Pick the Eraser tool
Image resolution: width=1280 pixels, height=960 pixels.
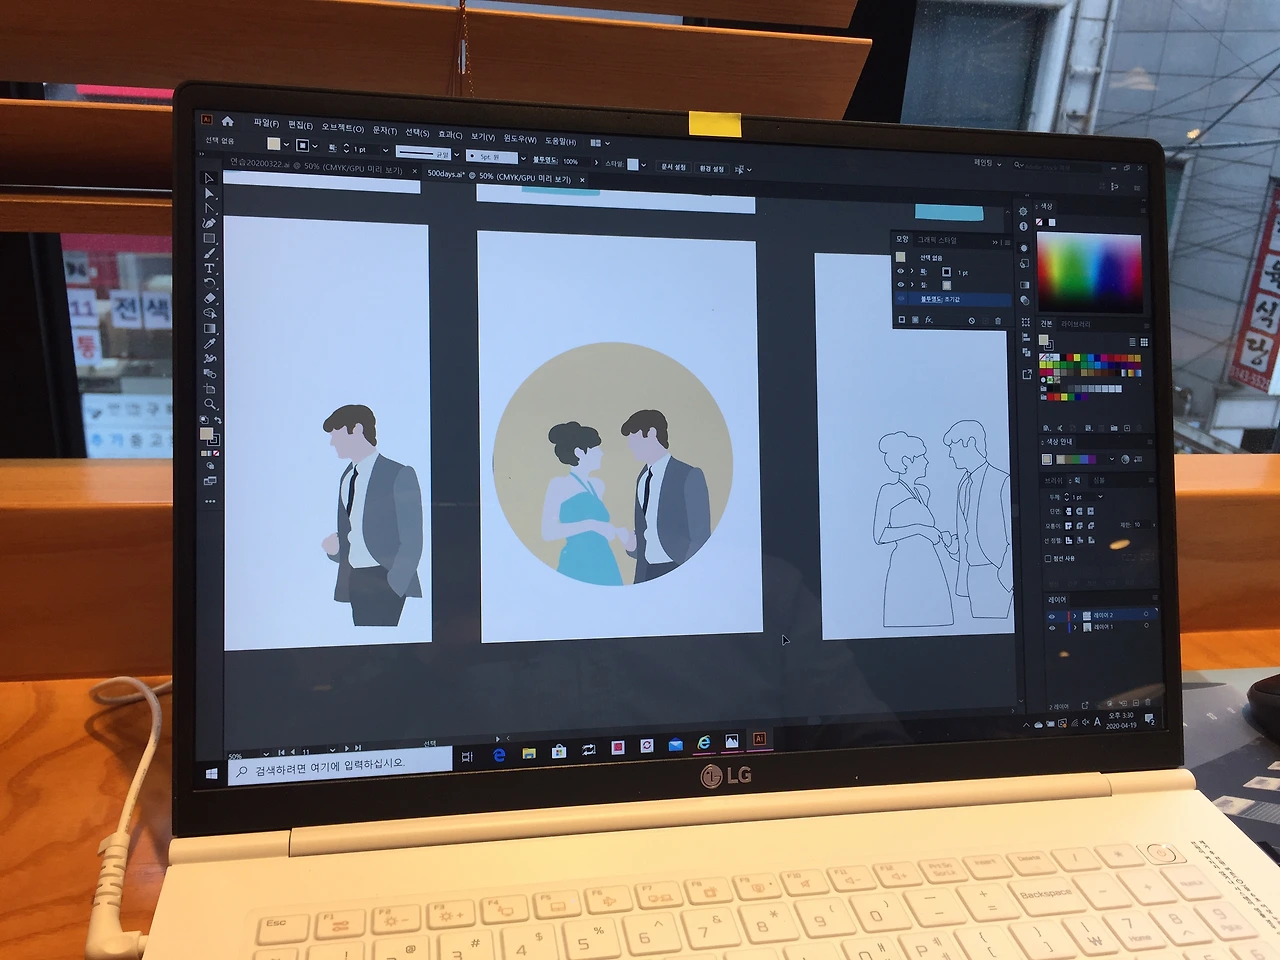coord(210,298)
